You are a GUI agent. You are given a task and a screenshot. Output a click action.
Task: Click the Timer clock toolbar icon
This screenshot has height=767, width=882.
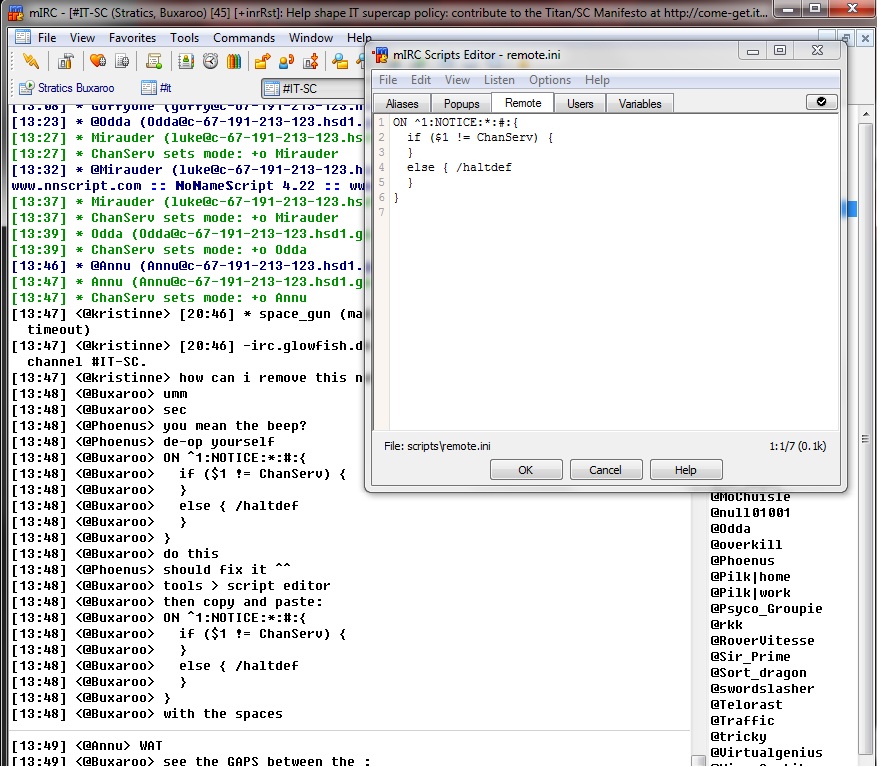pyautogui.click(x=210, y=62)
